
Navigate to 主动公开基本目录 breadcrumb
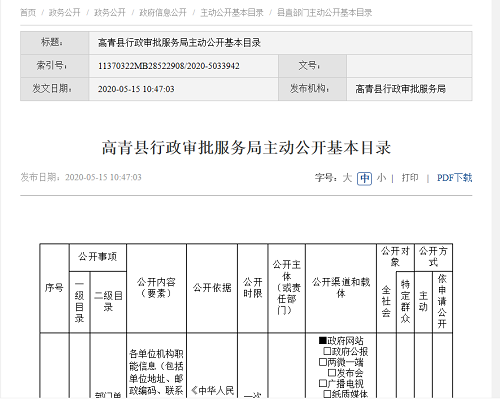point(232,13)
